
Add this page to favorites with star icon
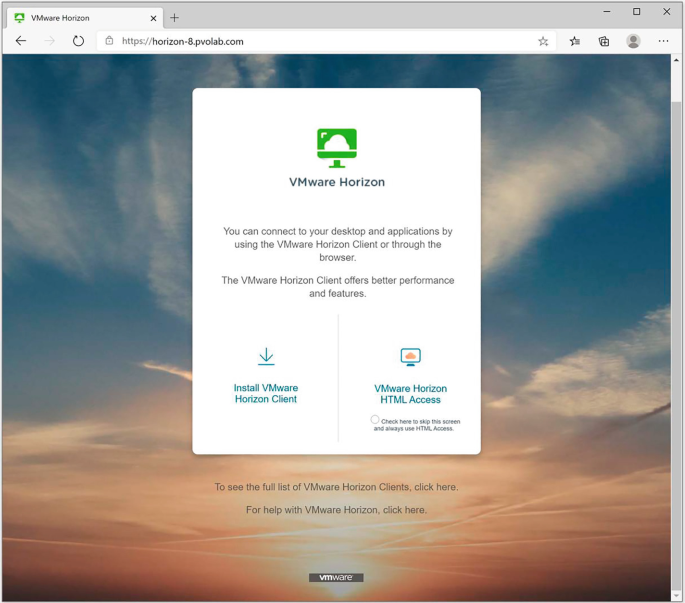pos(543,41)
